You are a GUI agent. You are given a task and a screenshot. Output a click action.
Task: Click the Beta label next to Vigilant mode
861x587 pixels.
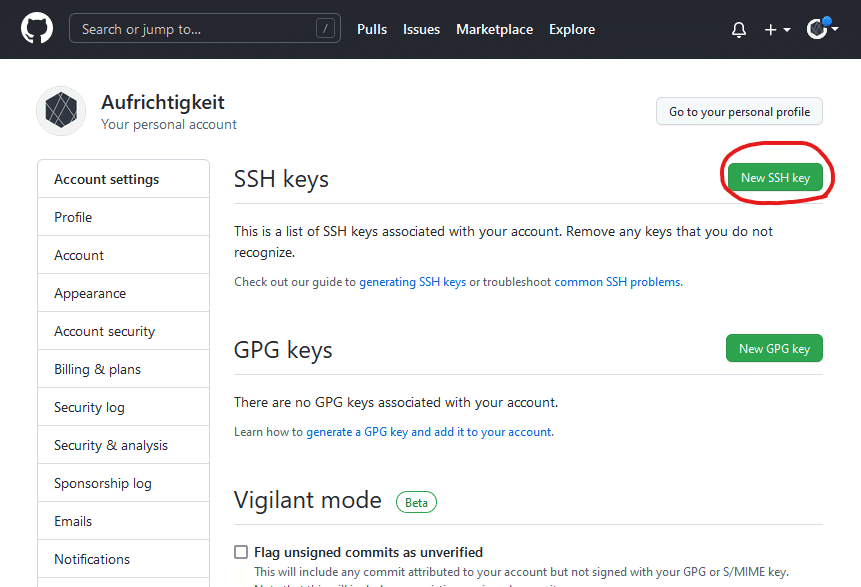(x=416, y=502)
